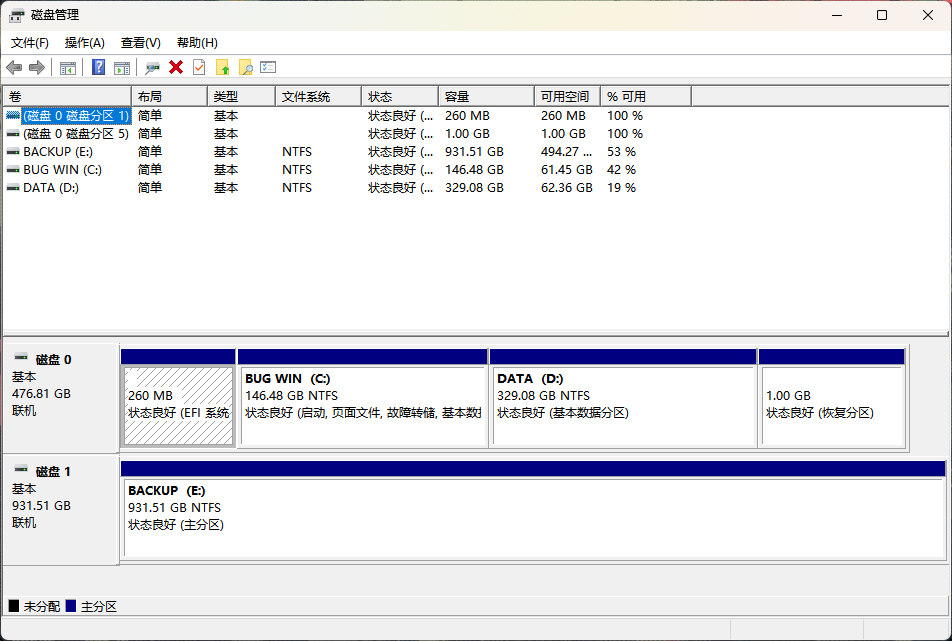Image resolution: width=952 pixels, height=641 pixels.
Task: Open Help via blue question mark icon
Action: click(x=99, y=67)
